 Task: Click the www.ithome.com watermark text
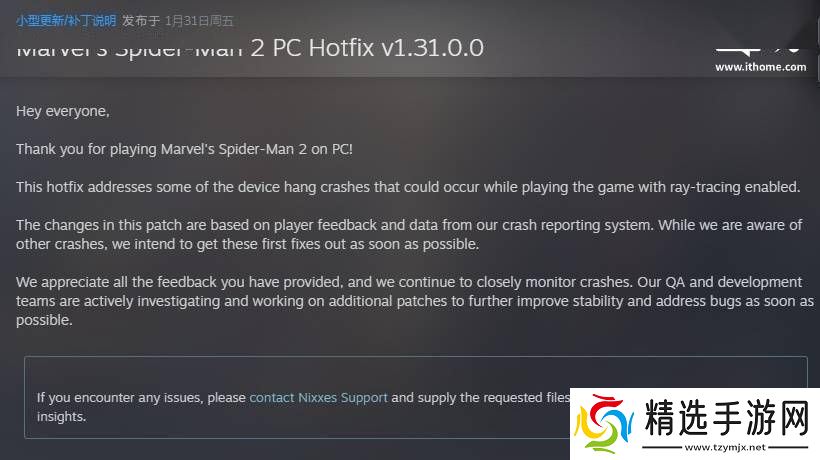(760, 67)
